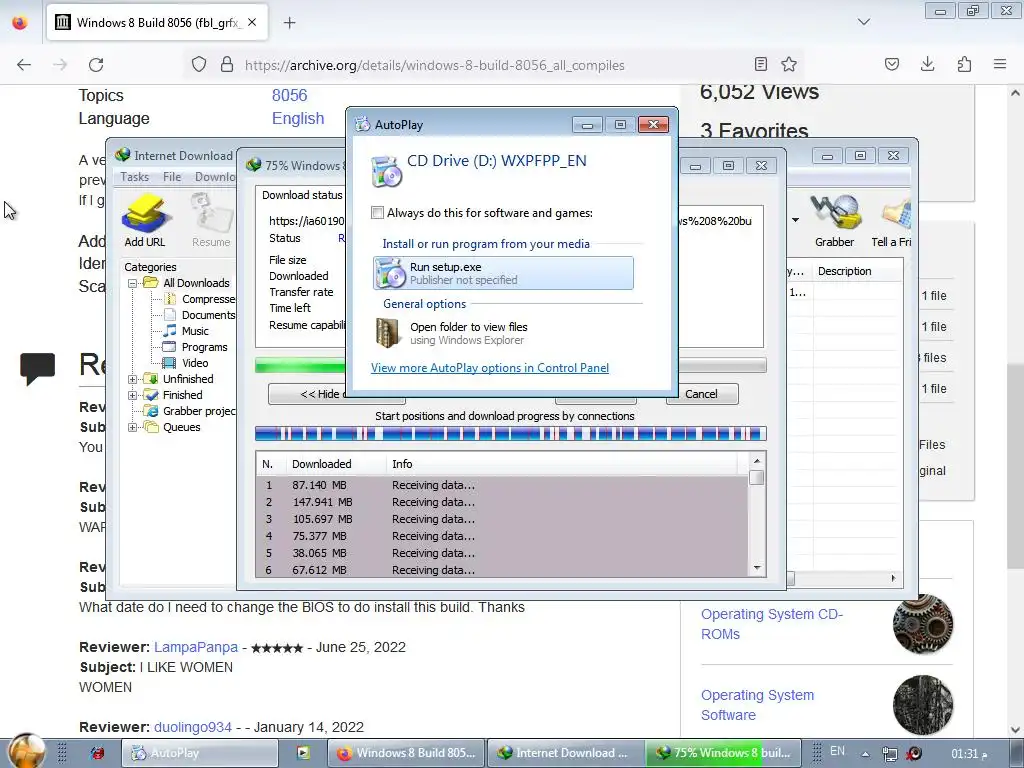This screenshot has width=1024, height=768.
Task: Expand the Finished category node
Action: (x=133, y=395)
